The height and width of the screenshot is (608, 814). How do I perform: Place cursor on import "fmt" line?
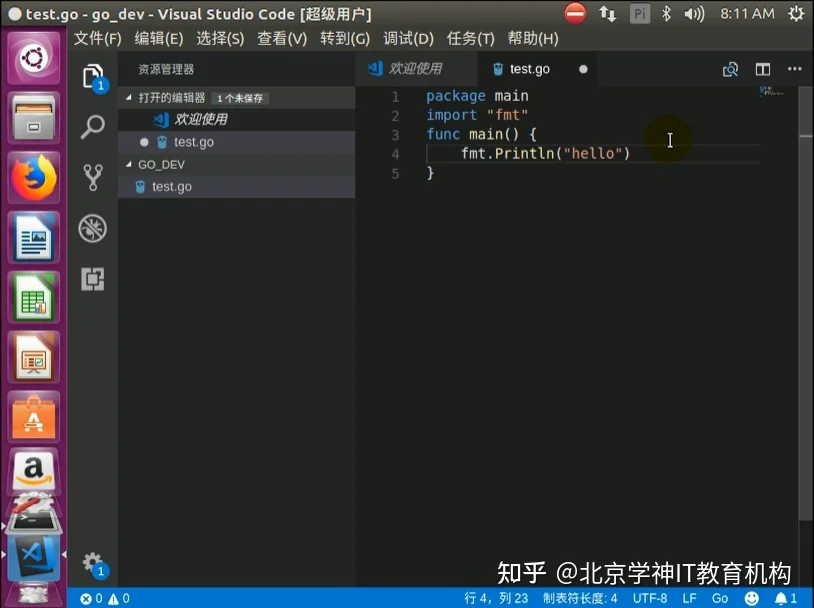(477, 115)
